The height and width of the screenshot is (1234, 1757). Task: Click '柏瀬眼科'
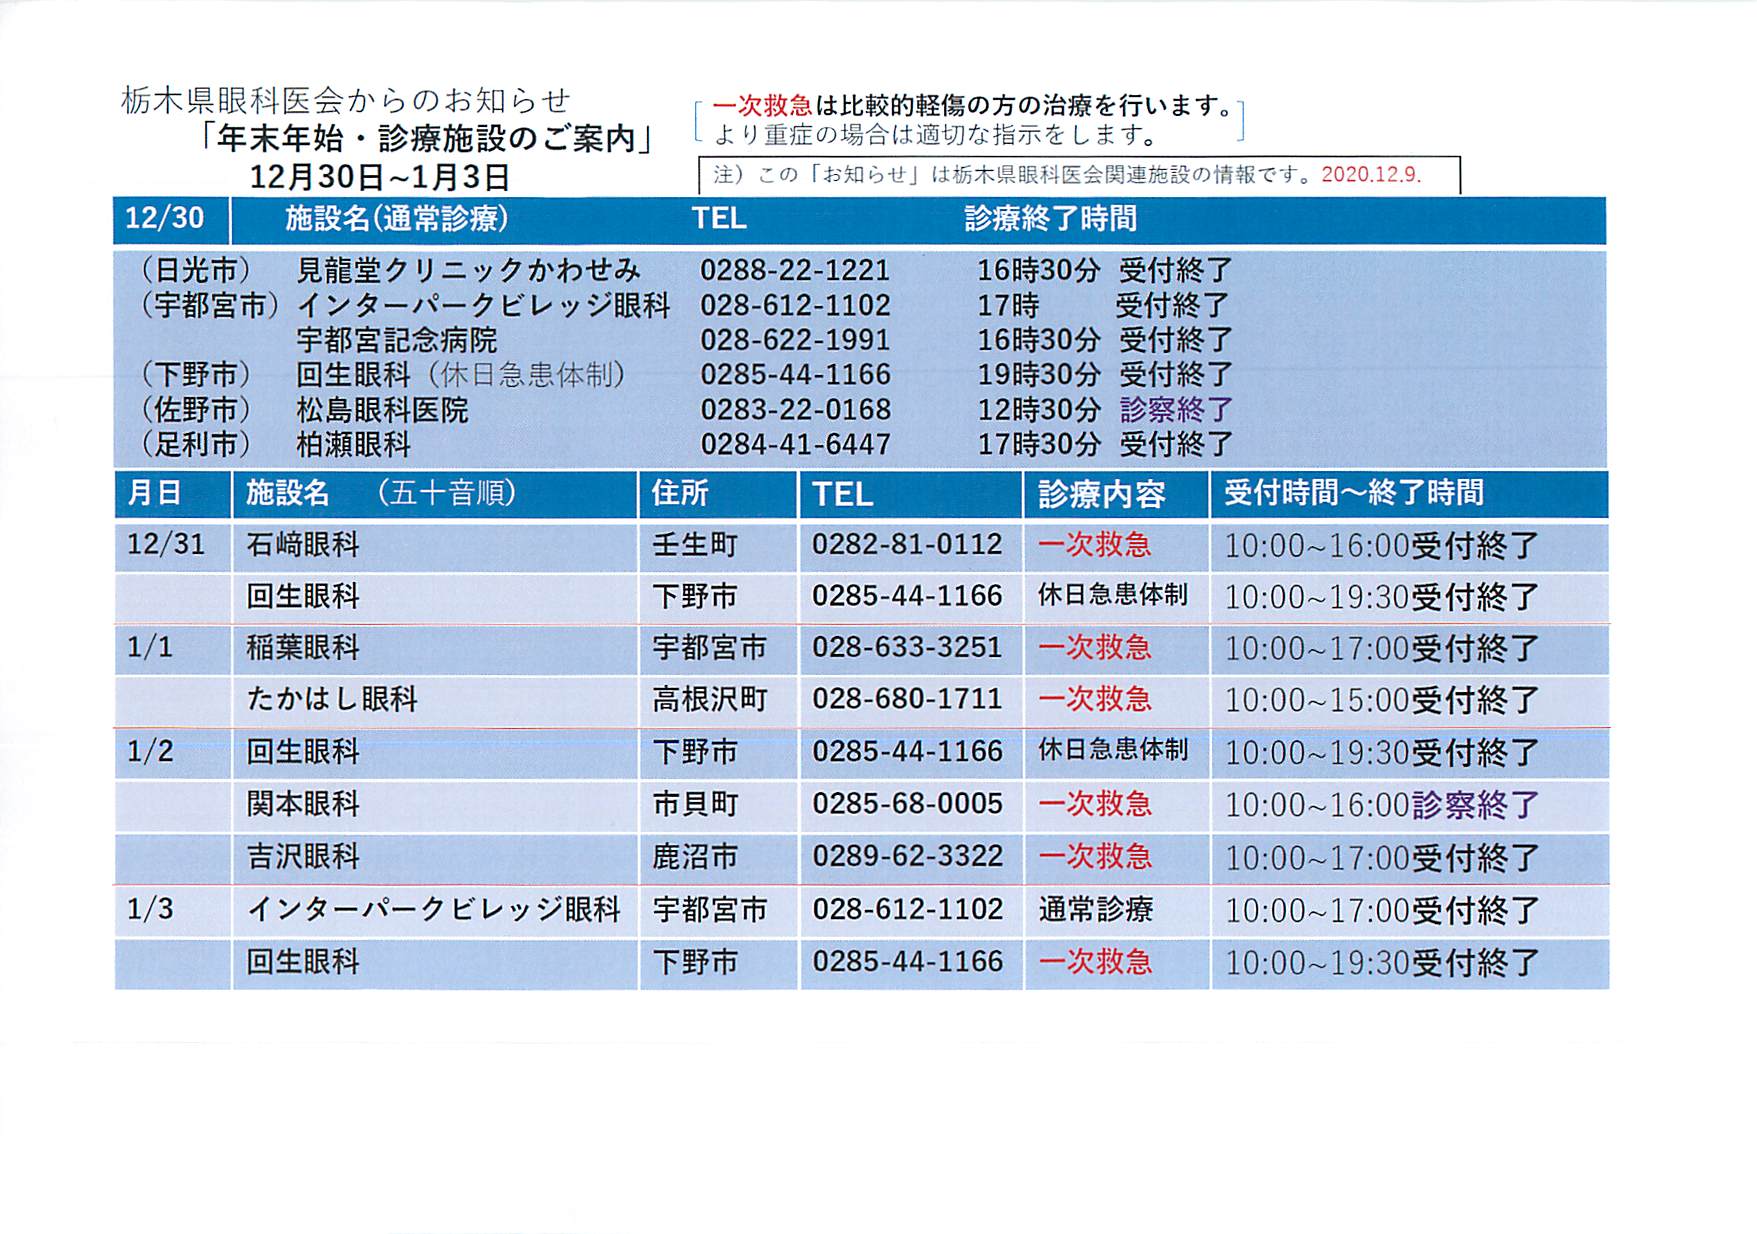pos(353,444)
